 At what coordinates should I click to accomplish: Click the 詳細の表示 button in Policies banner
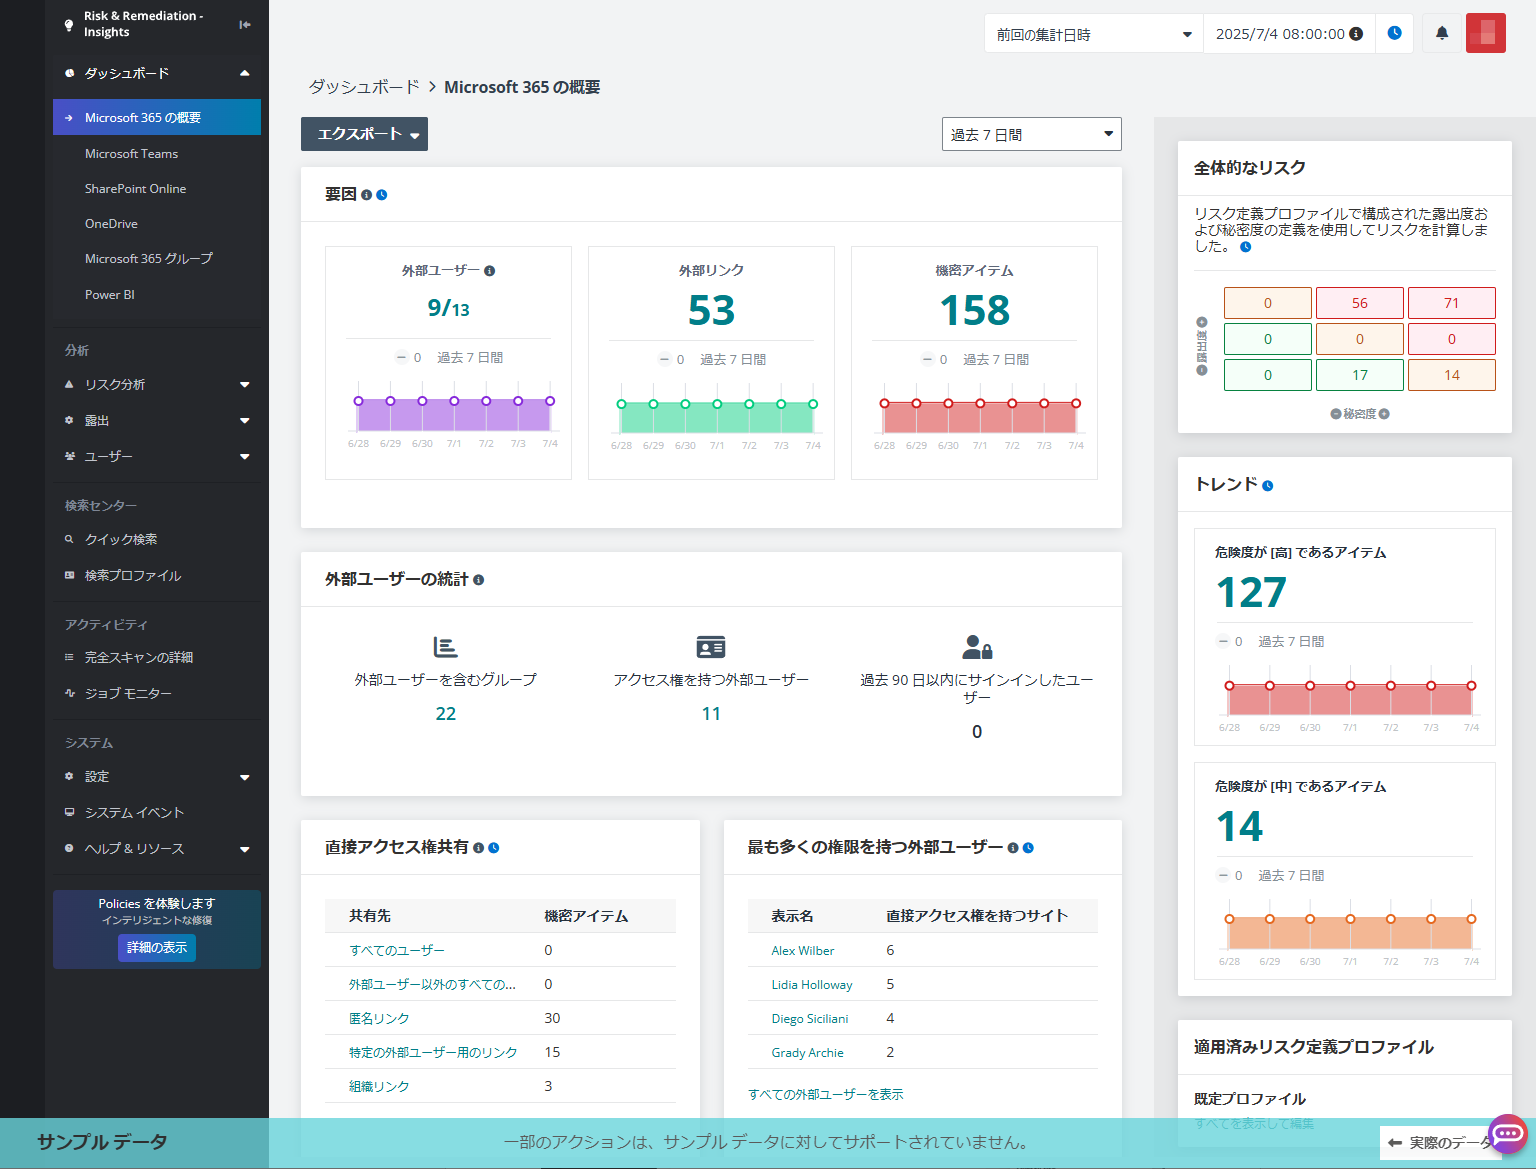157,948
